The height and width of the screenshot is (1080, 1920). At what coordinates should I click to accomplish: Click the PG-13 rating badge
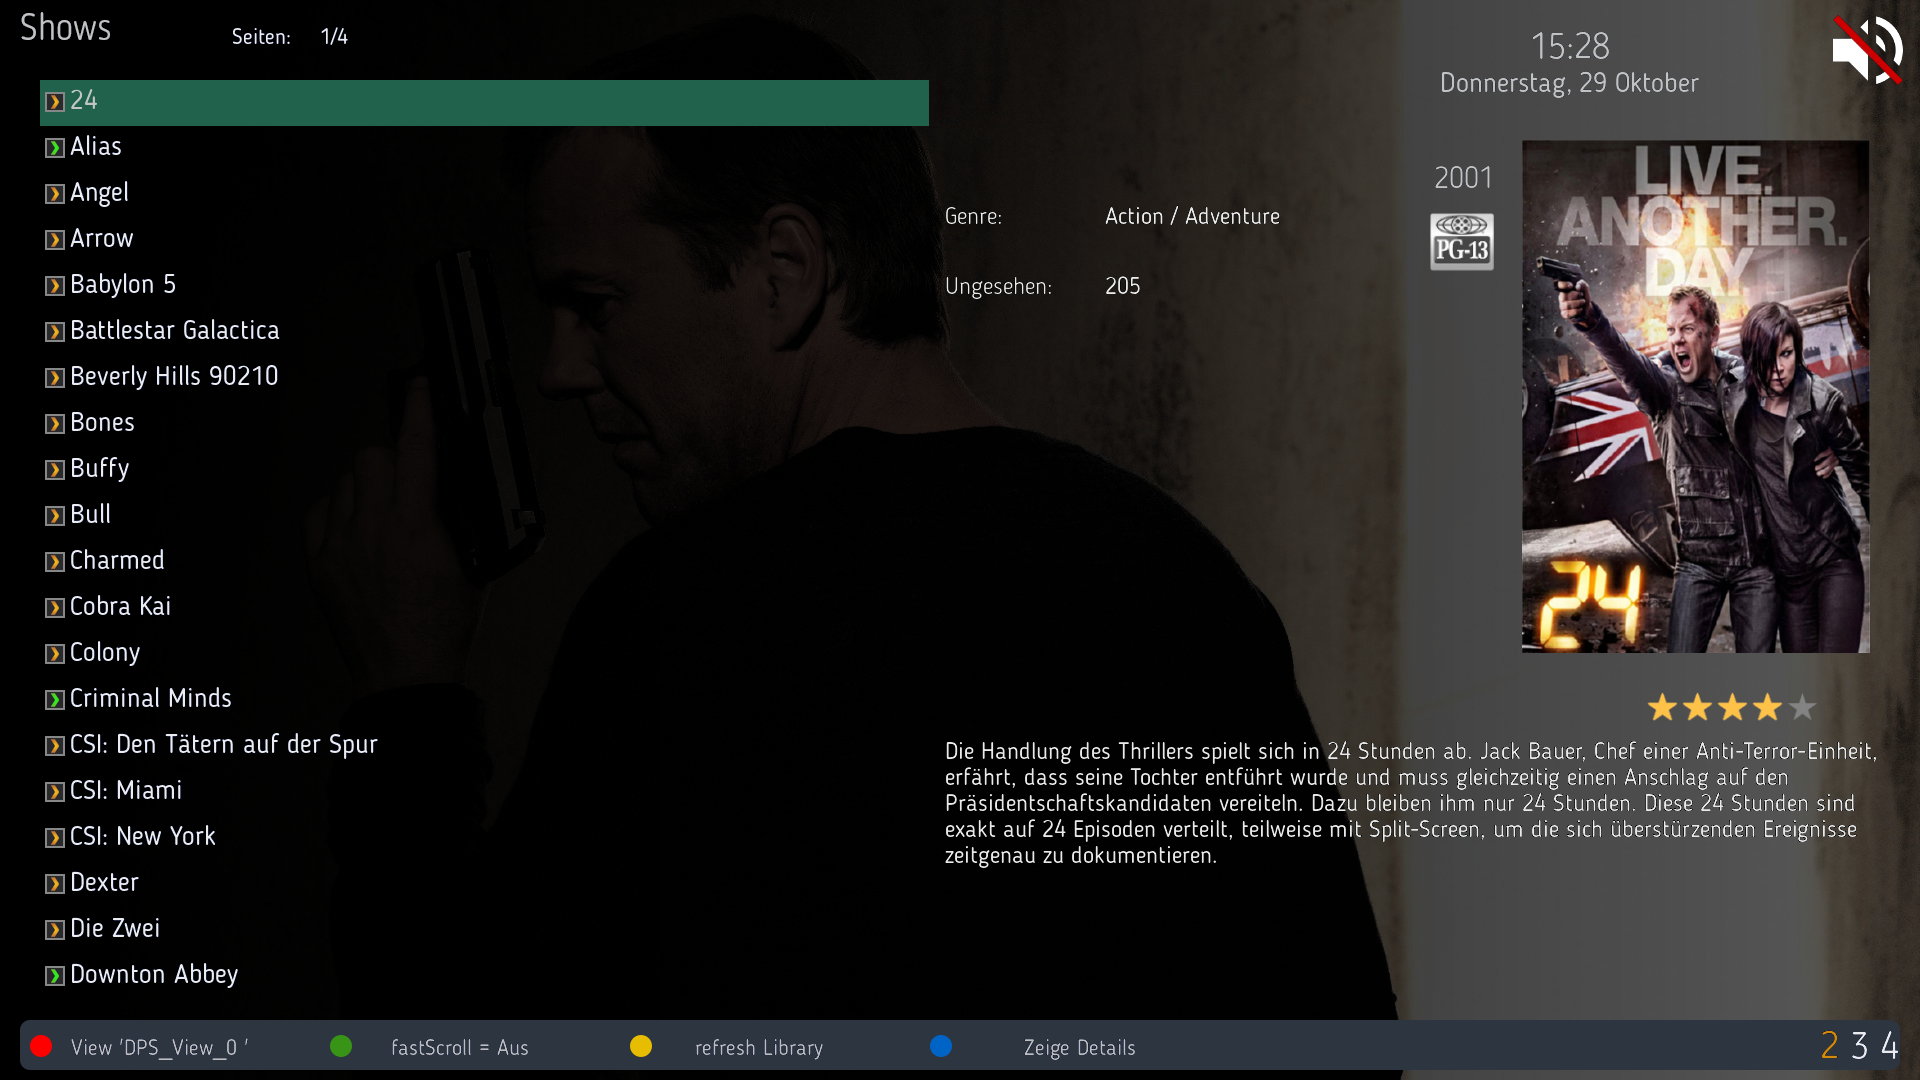coord(1462,241)
